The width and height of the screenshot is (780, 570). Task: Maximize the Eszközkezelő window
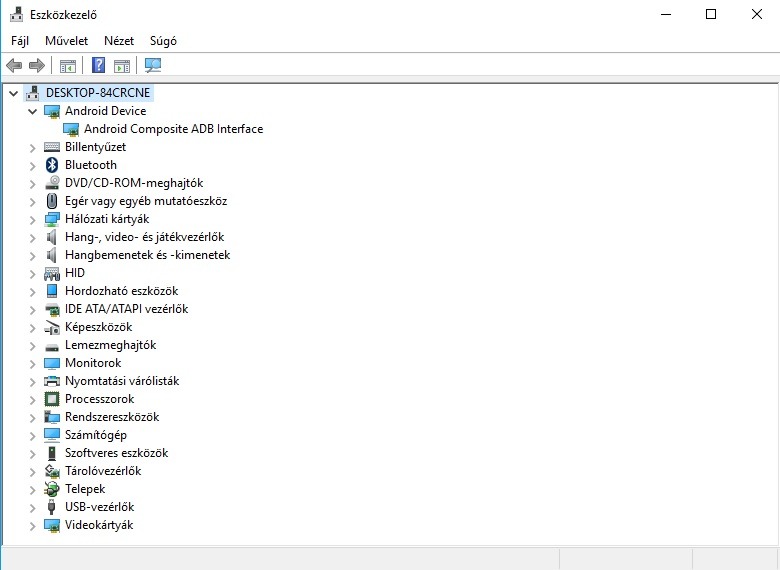pos(711,14)
